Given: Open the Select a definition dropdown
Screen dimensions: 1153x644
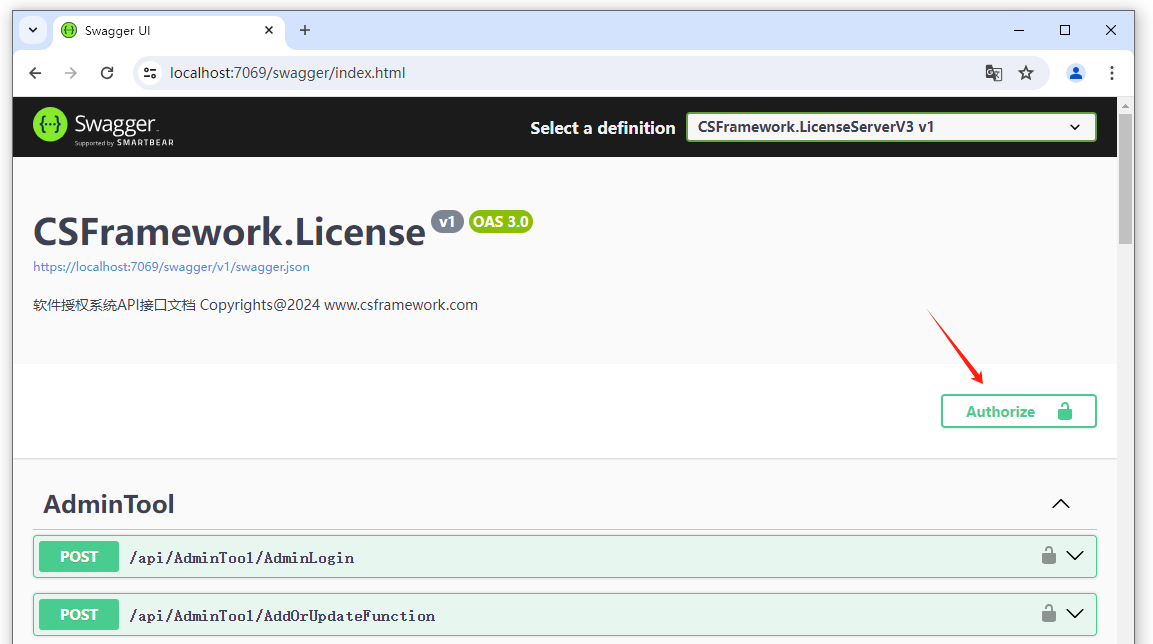Looking at the screenshot, I should pos(890,127).
